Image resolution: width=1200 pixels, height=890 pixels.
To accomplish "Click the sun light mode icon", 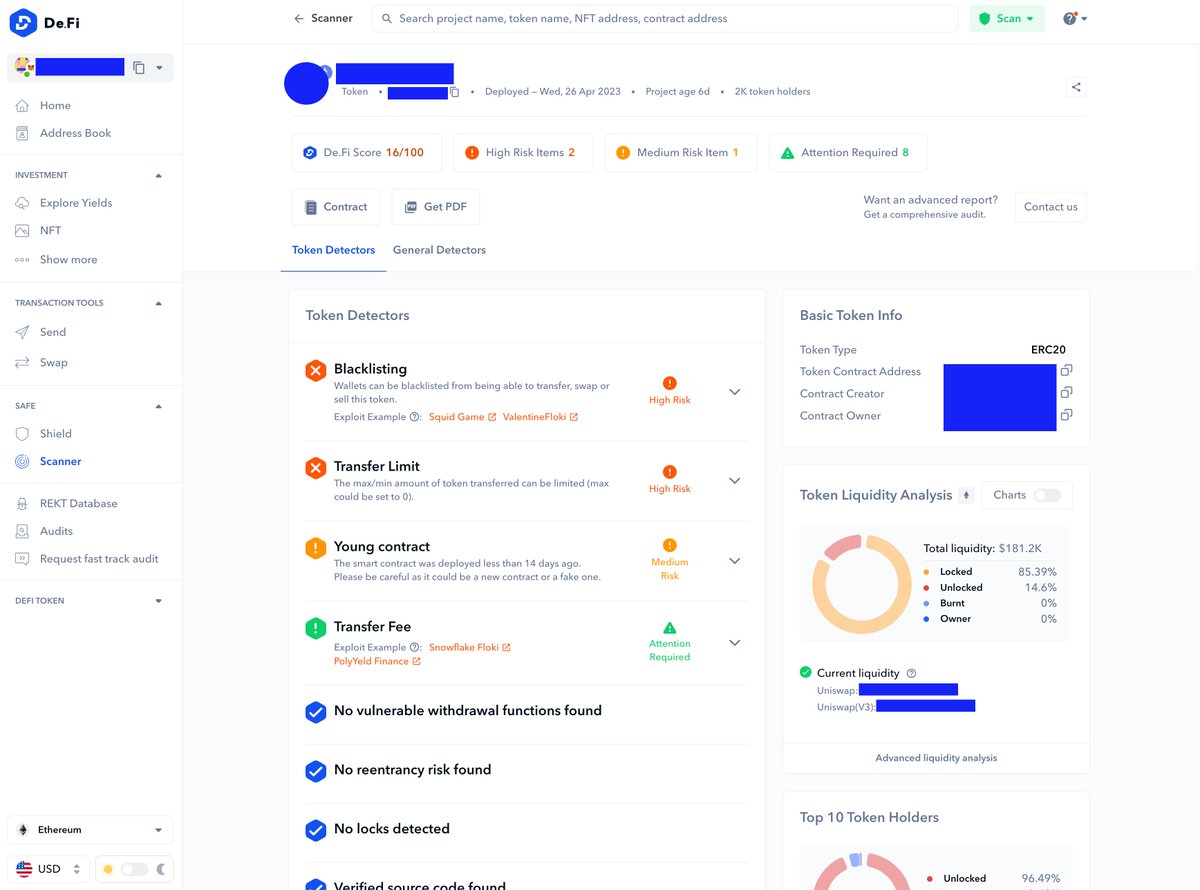I will coord(108,869).
